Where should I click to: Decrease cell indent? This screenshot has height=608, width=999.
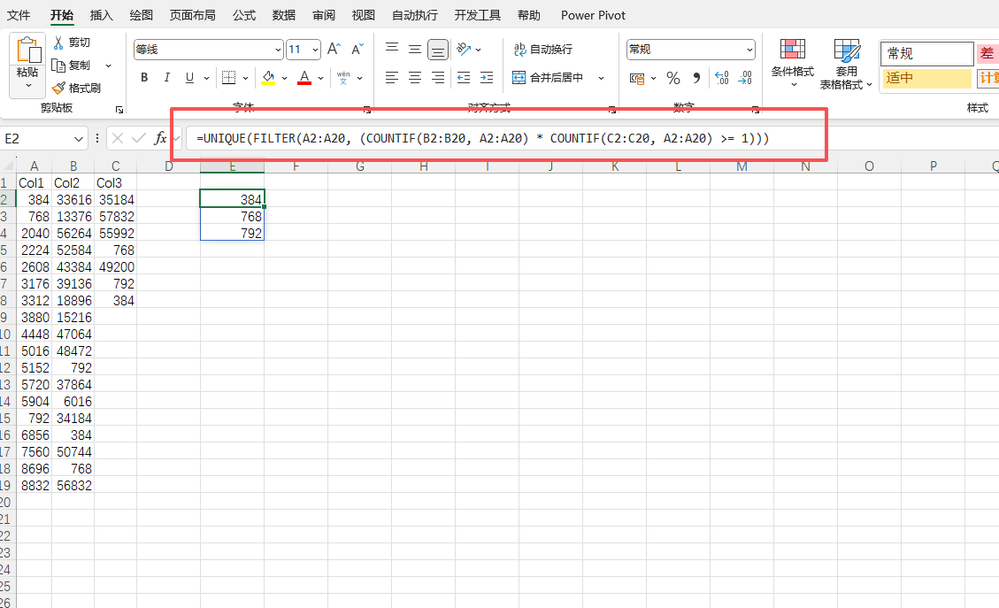pos(464,77)
